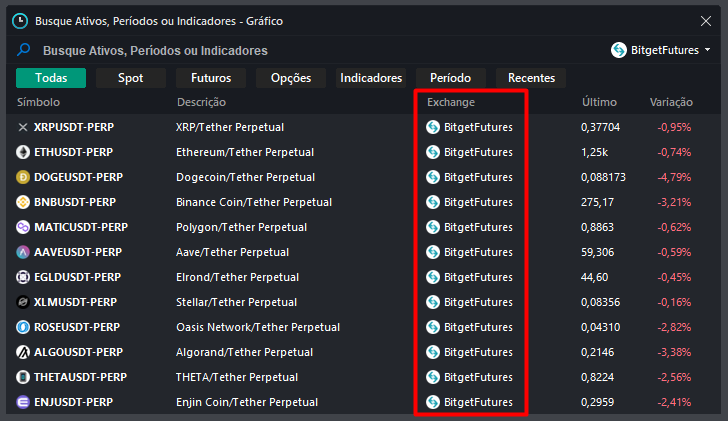Image resolution: width=728 pixels, height=421 pixels.
Task: Click the clock icon in the title bar
Action: click(x=20, y=21)
